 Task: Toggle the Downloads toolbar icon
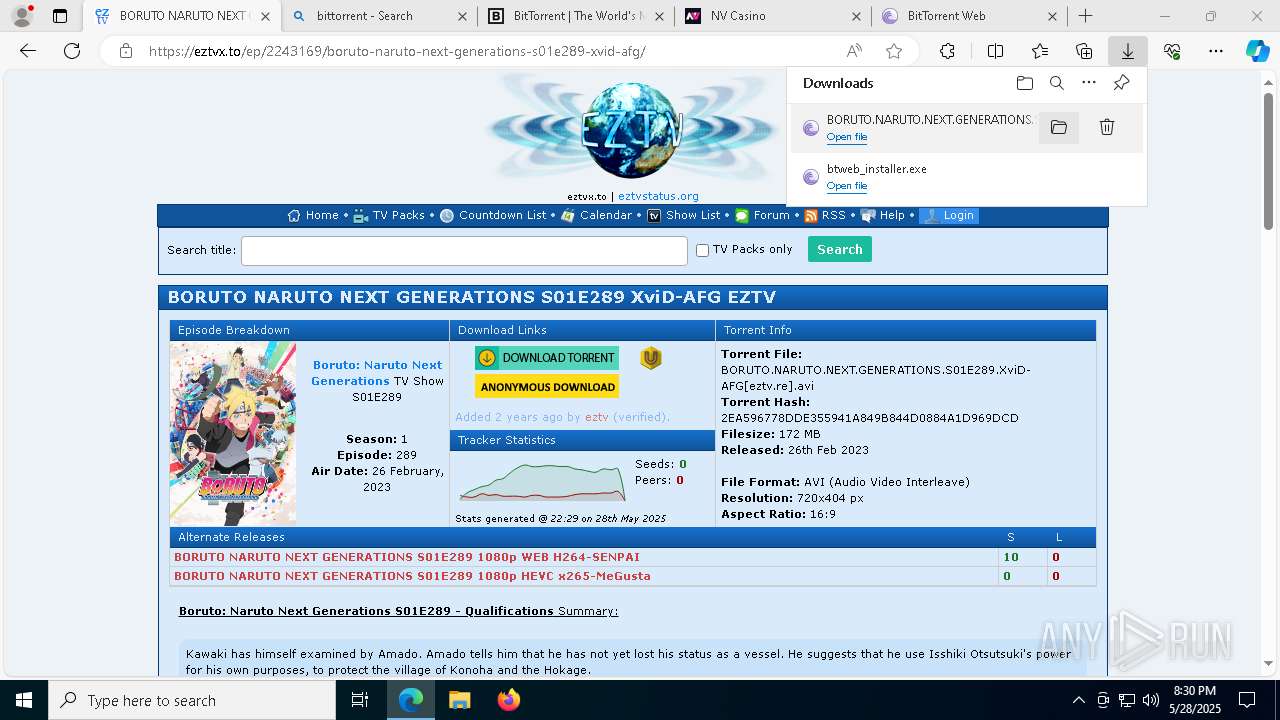point(1128,51)
